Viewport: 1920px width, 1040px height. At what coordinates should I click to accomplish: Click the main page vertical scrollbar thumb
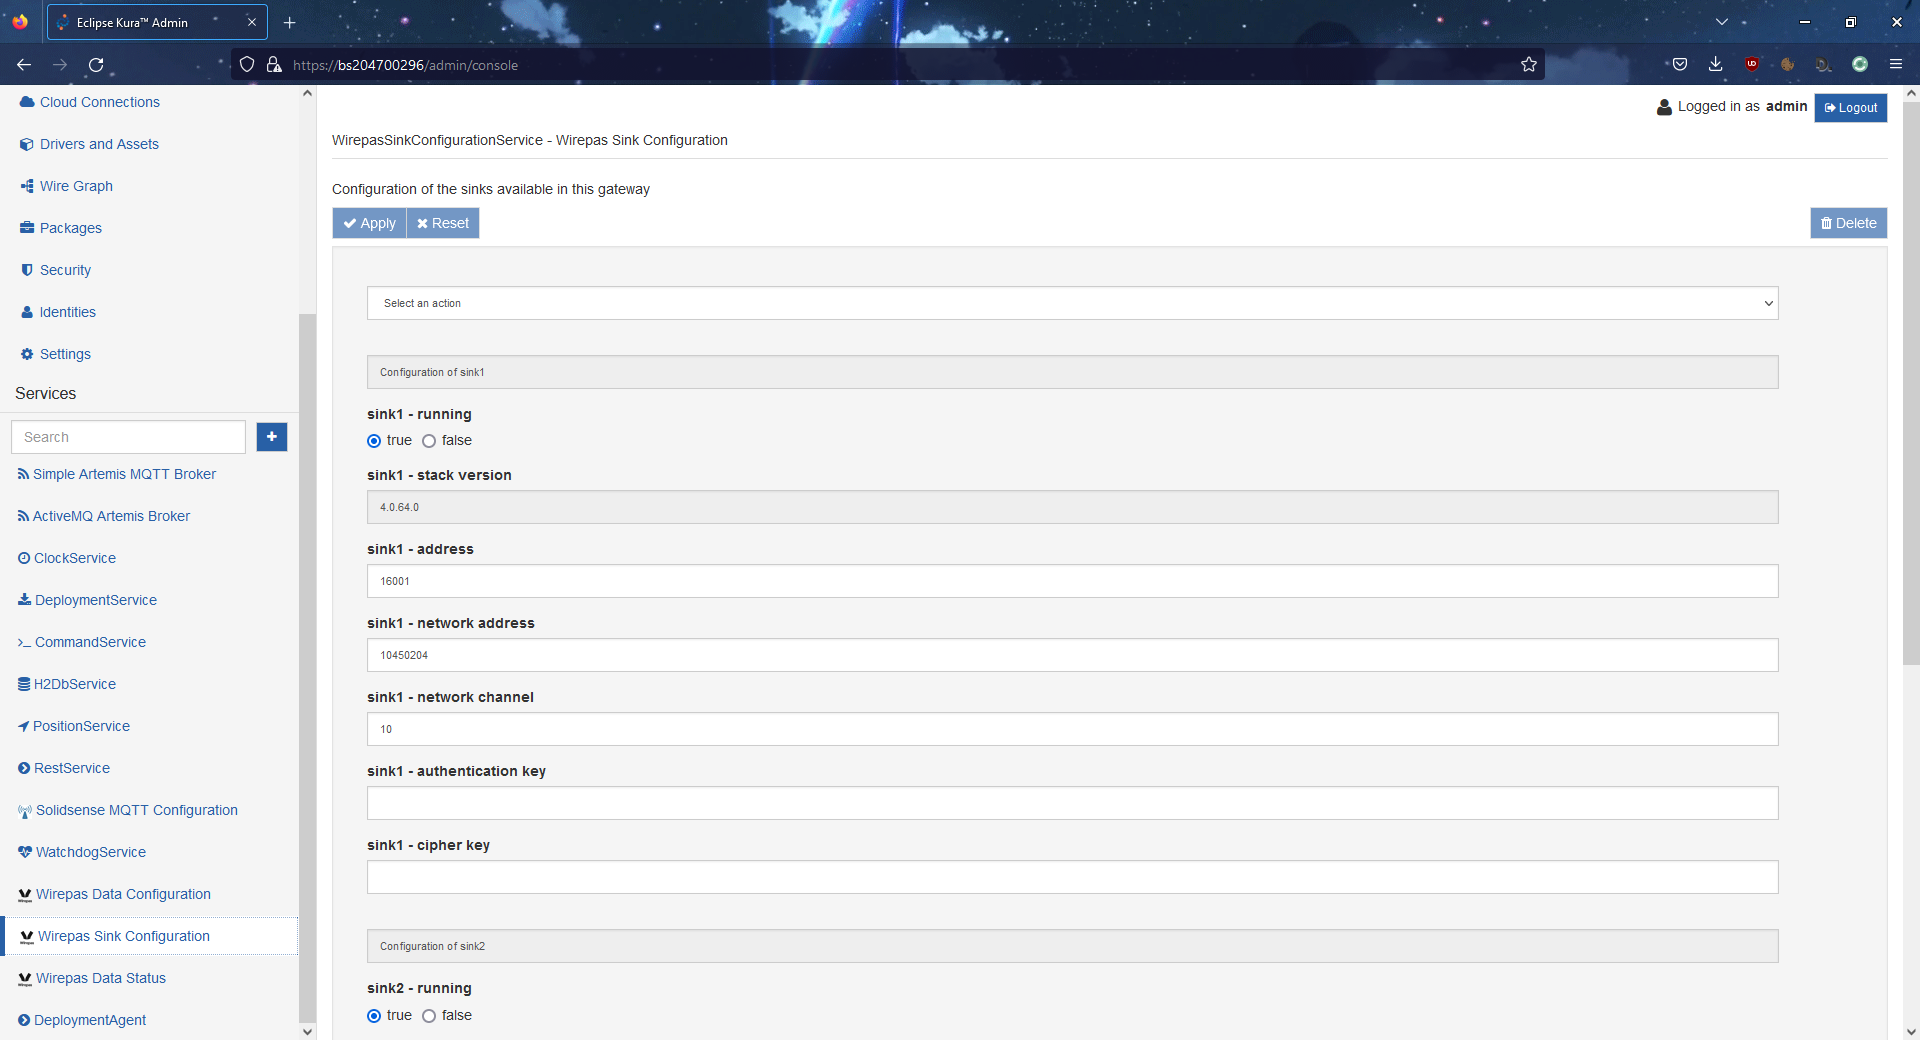click(x=1911, y=382)
